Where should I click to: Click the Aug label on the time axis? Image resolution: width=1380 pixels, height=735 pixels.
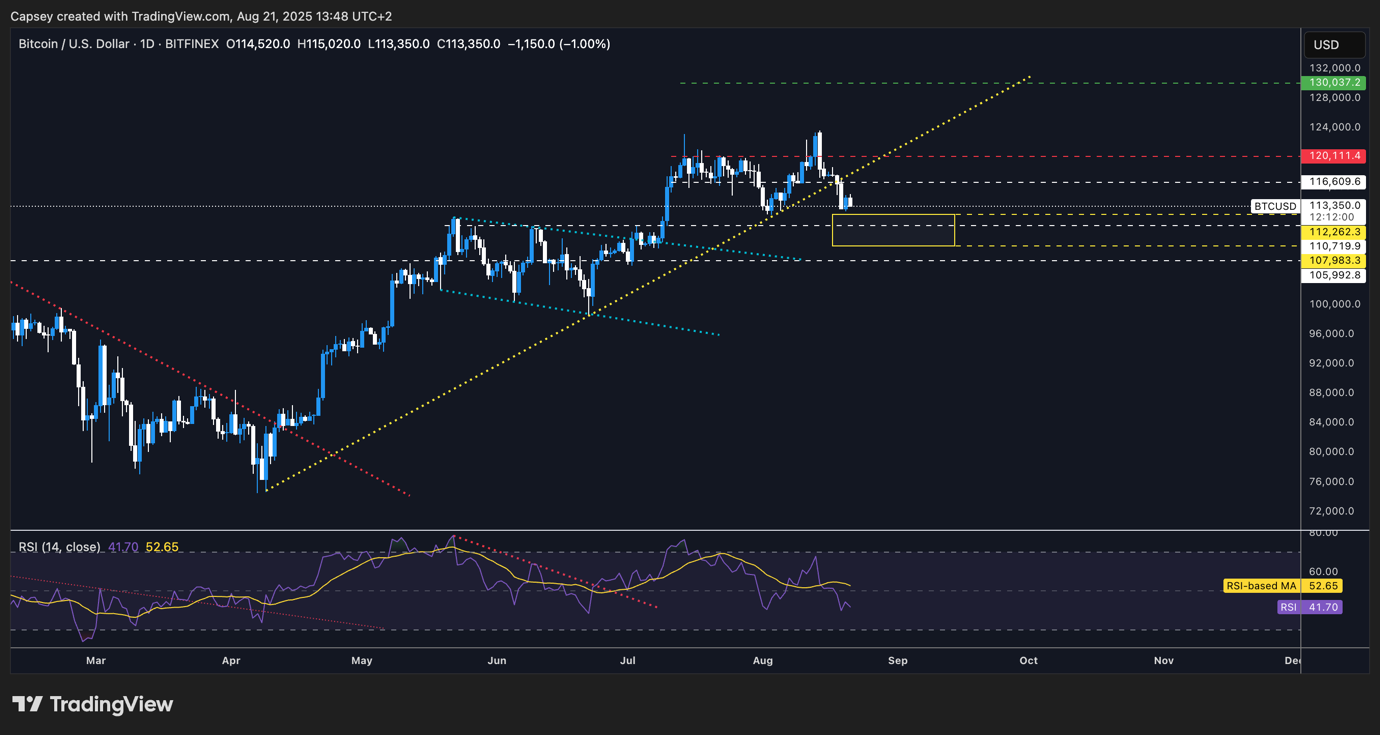tap(762, 661)
